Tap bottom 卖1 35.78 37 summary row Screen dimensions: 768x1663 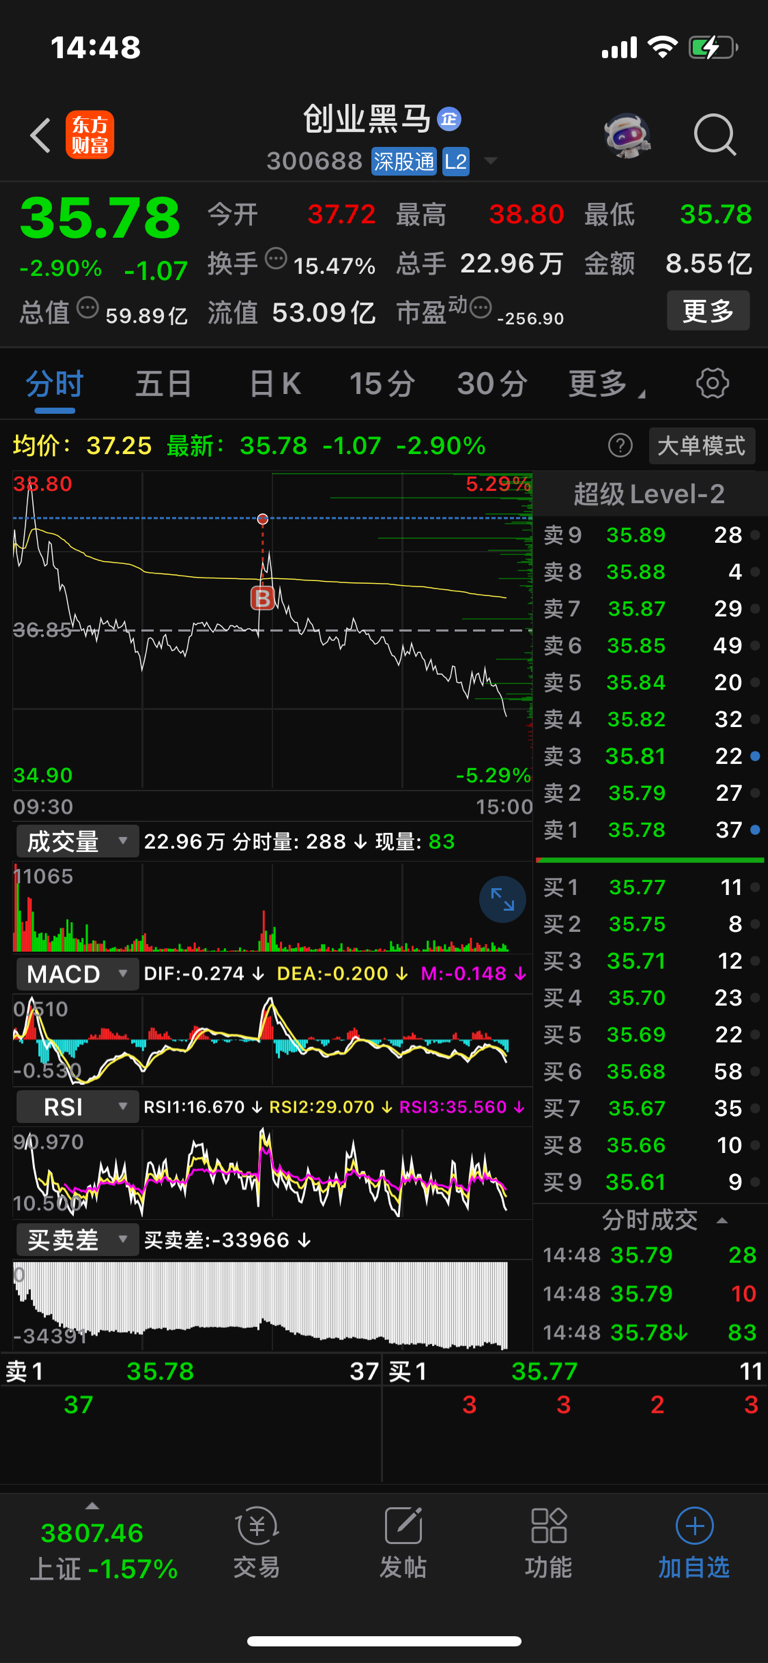coord(191,1371)
